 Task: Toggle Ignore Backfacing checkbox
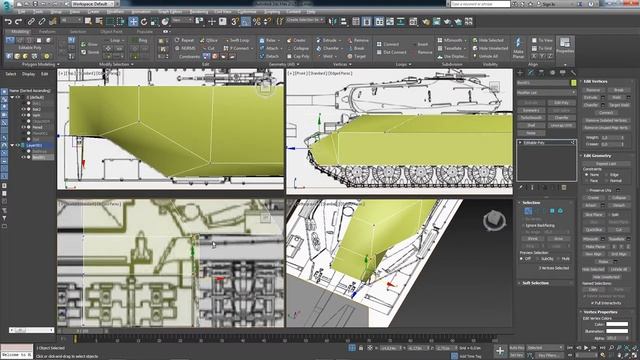point(524,225)
